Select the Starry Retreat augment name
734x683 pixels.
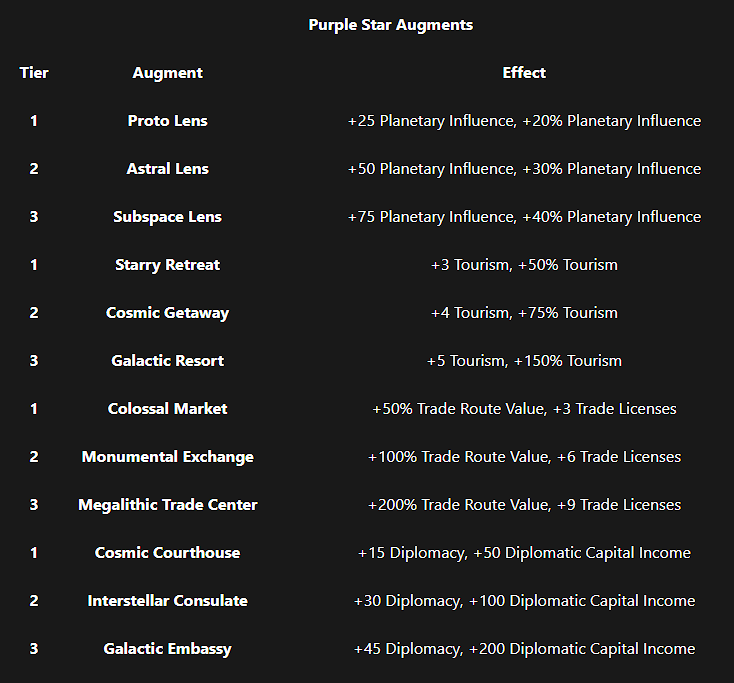[x=167, y=265]
